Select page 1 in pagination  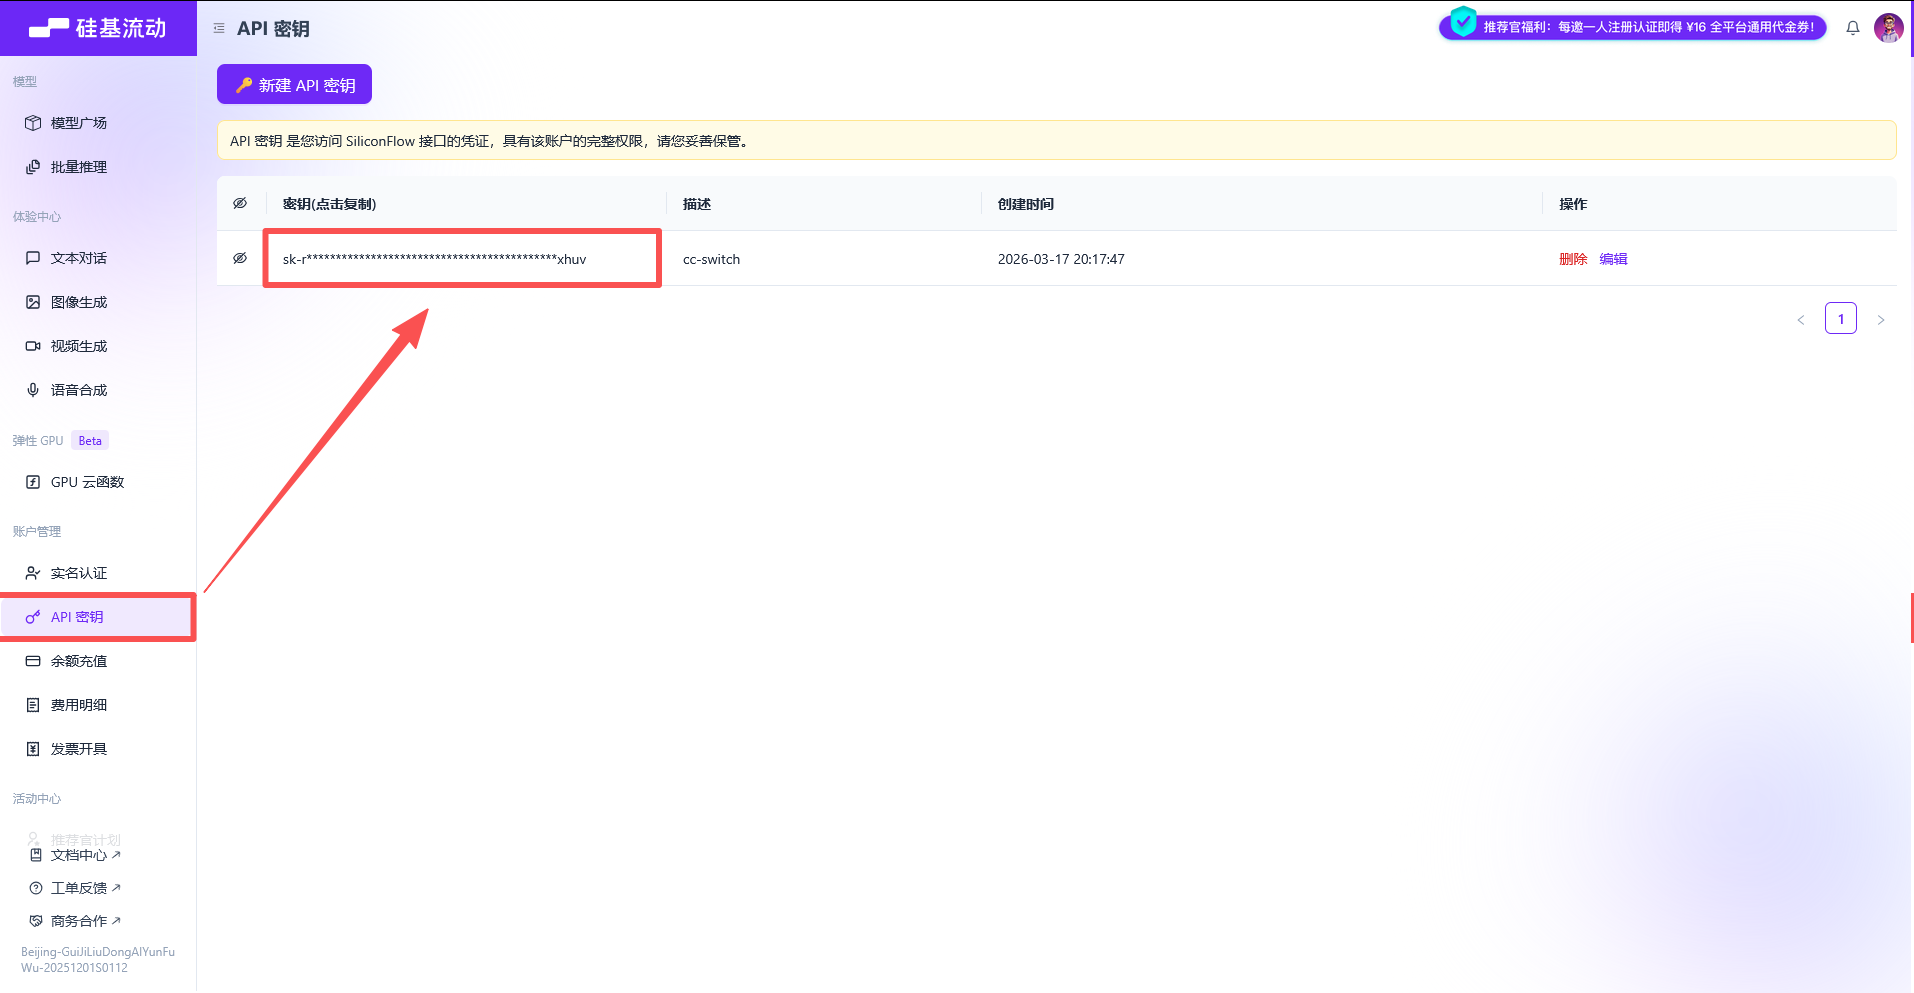pyautogui.click(x=1841, y=319)
